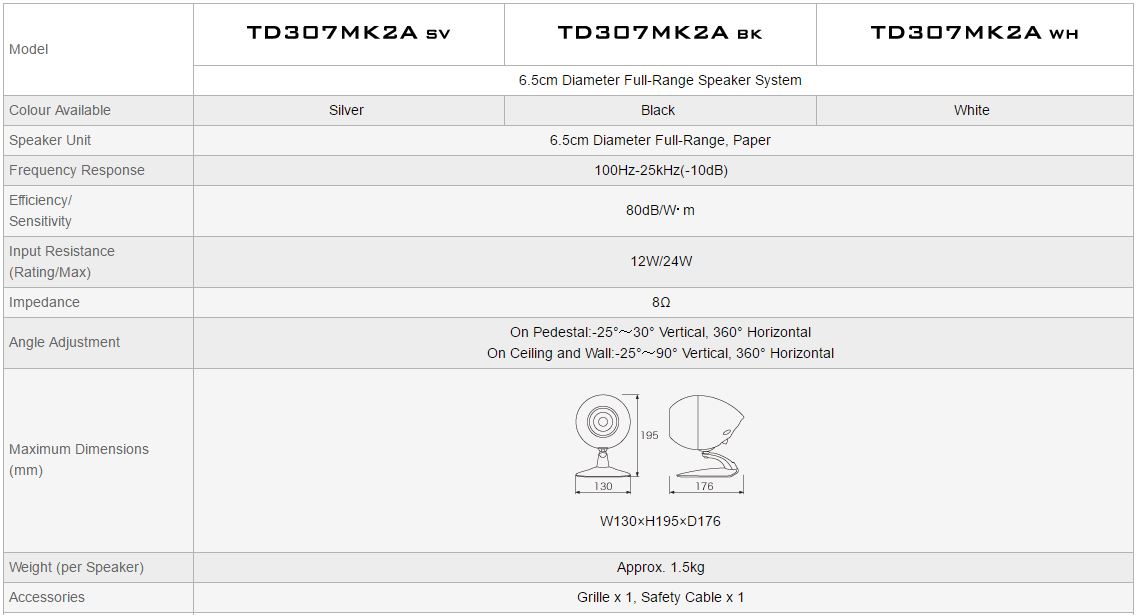Click the 195 height dimension label
Image resolution: width=1138 pixels, height=615 pixels.
[x=649, y=435]
